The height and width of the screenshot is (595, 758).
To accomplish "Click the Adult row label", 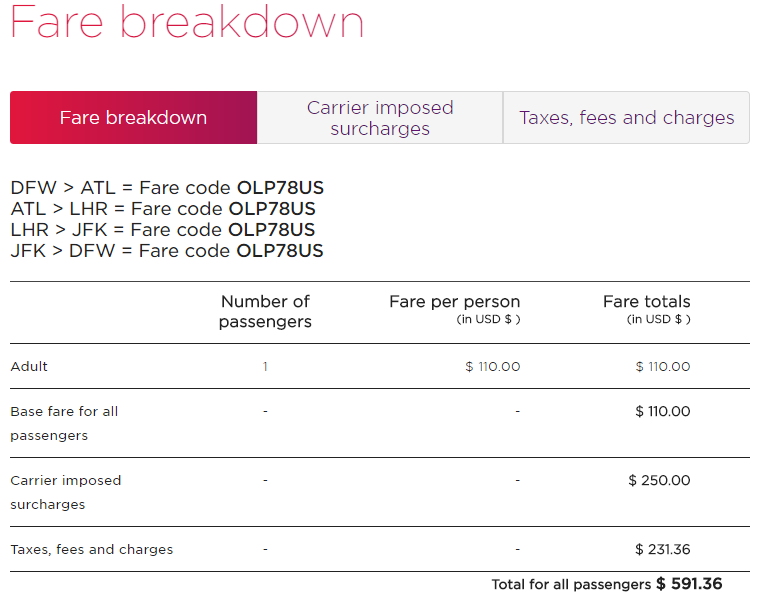I will coord(29,366).
